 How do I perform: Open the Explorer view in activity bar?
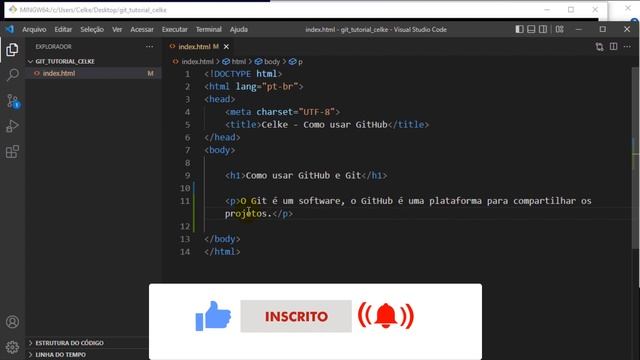12,50
